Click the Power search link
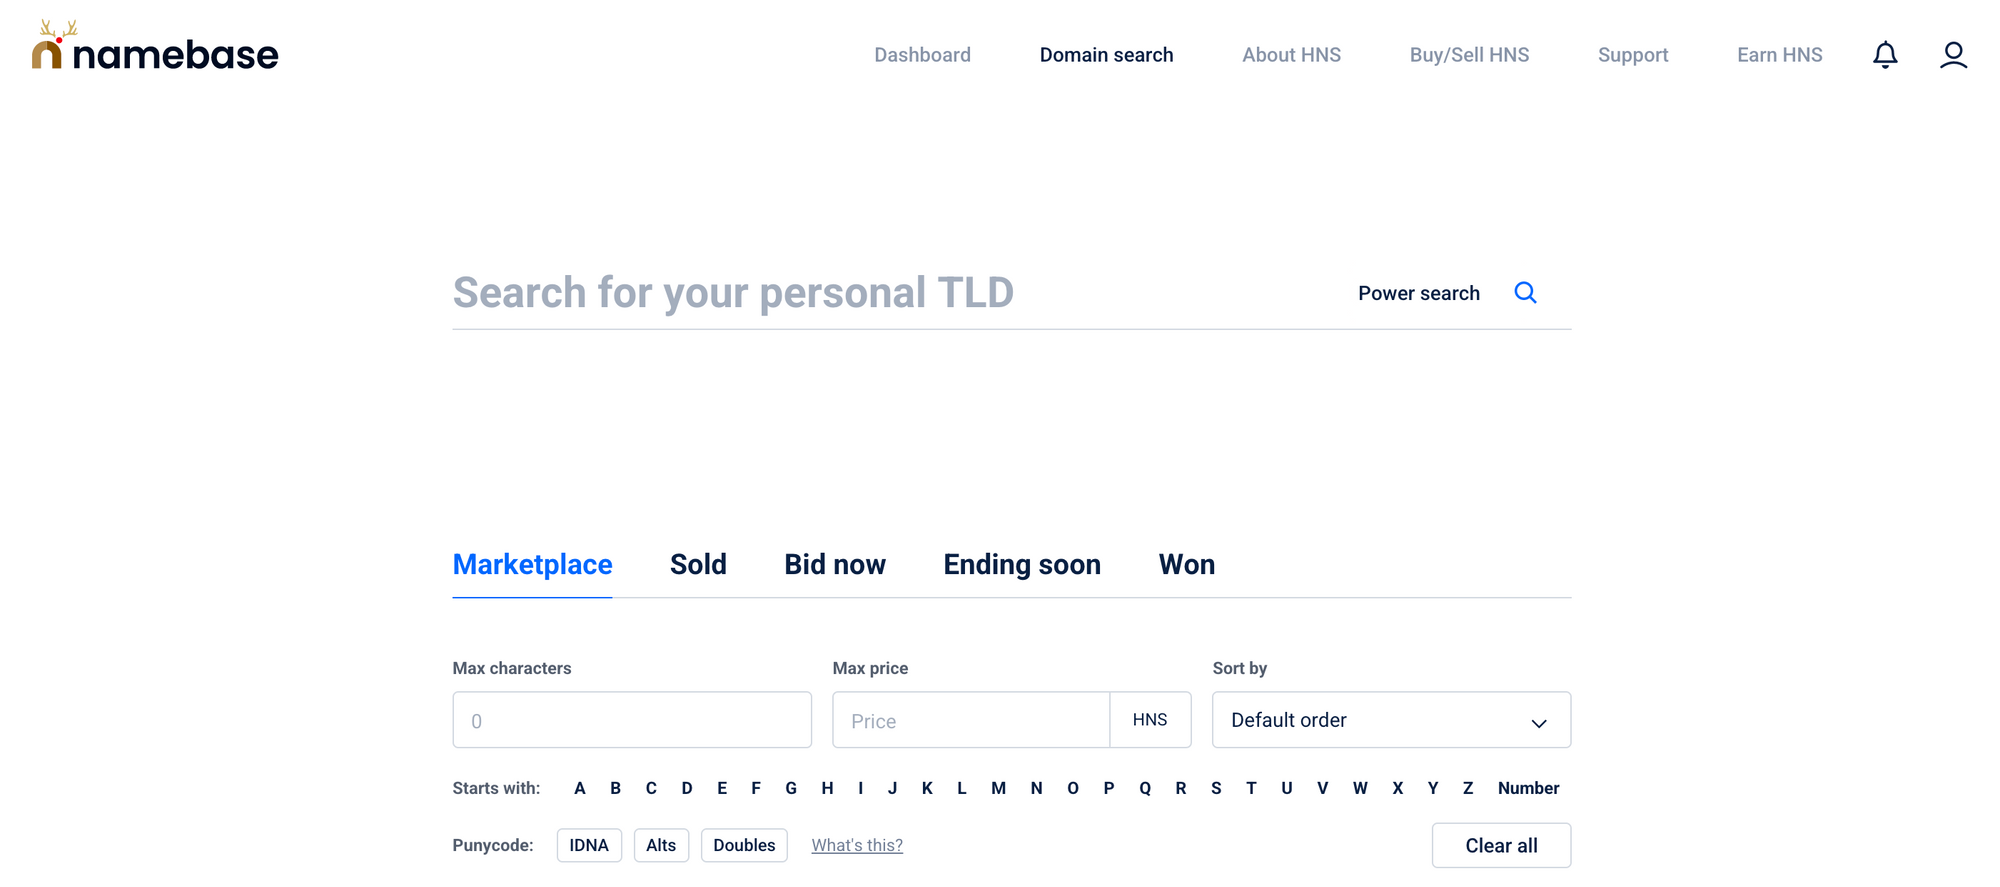2000x887 pixels. click(x=1418, y=292)
